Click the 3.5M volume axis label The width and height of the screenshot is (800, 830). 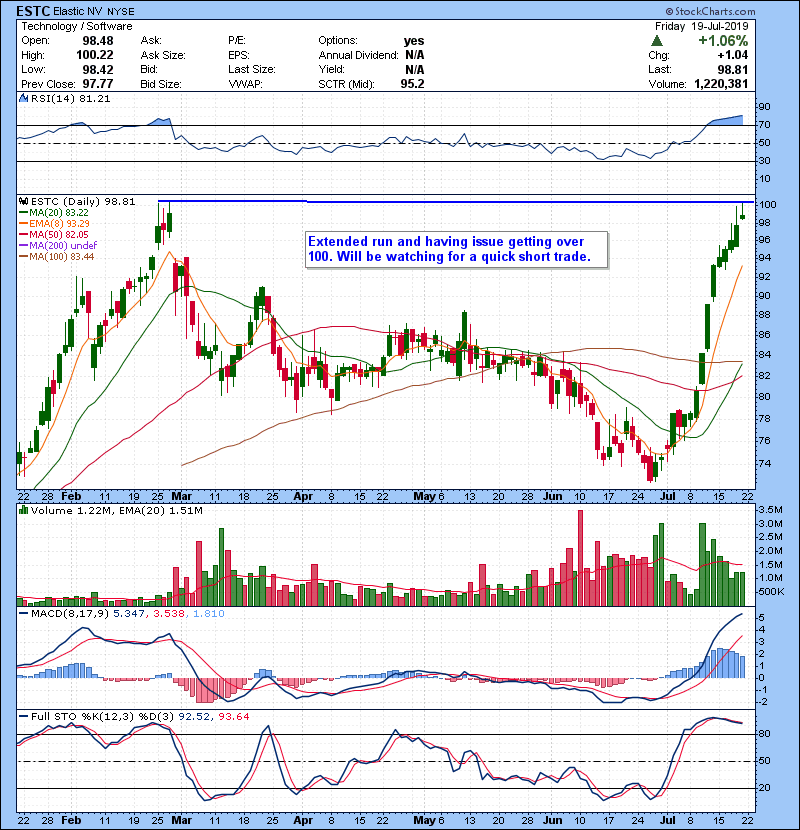click(771, 510)
